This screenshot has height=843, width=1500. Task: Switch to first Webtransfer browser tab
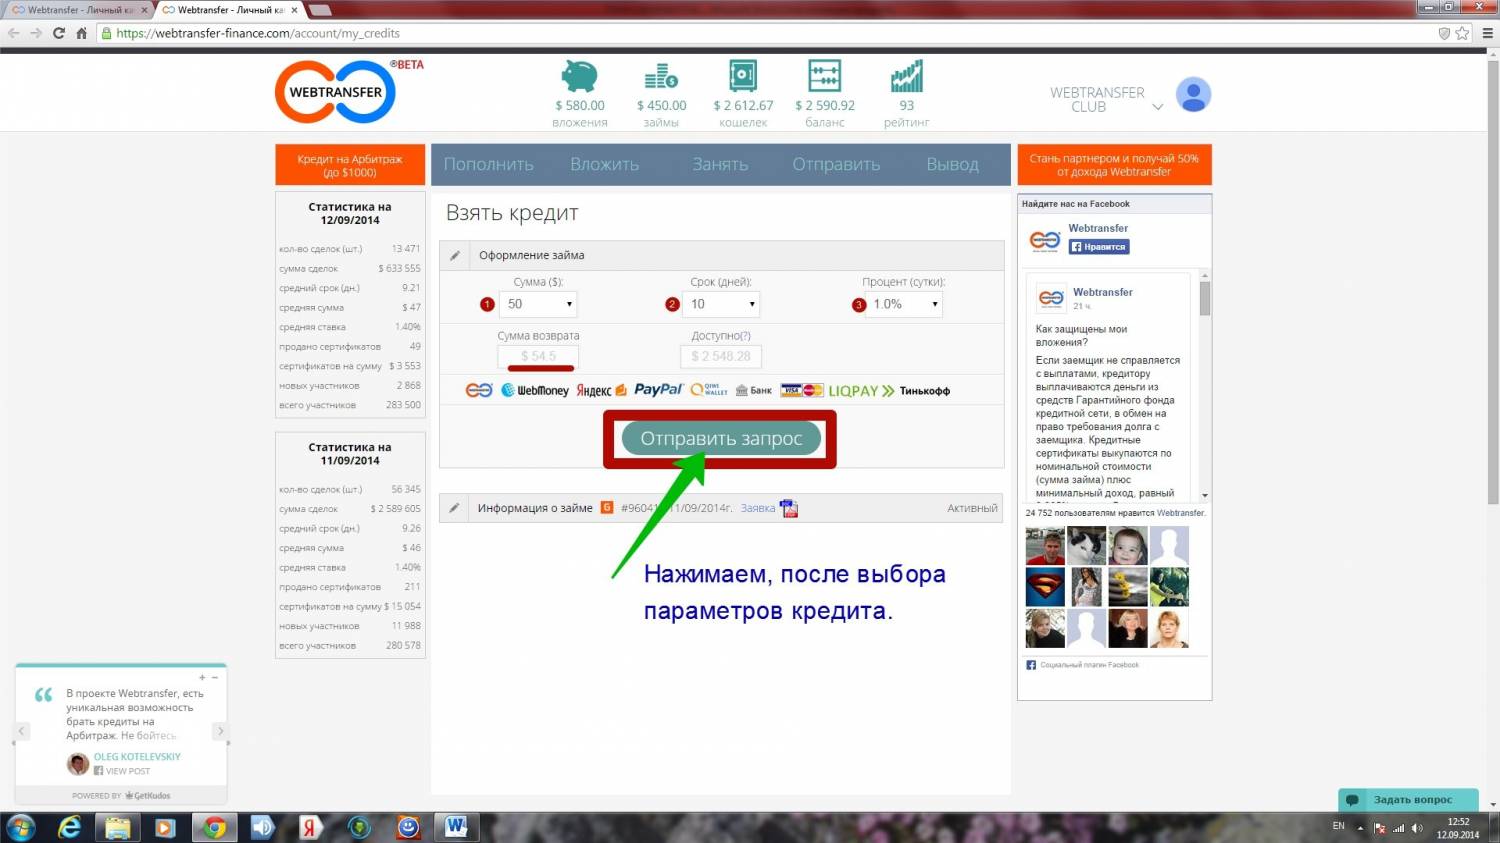pyautogui.click(x=78, y=10)
